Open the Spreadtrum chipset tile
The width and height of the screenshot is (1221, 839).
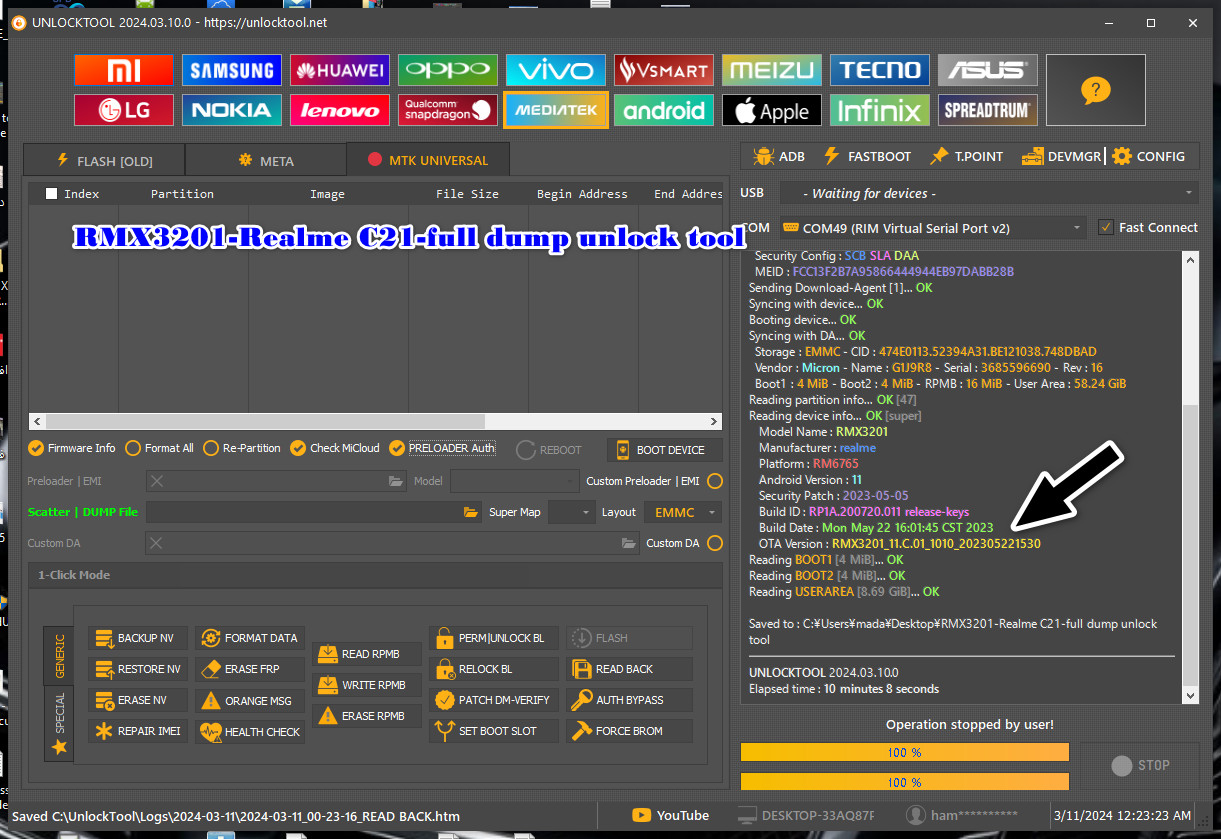988,110
